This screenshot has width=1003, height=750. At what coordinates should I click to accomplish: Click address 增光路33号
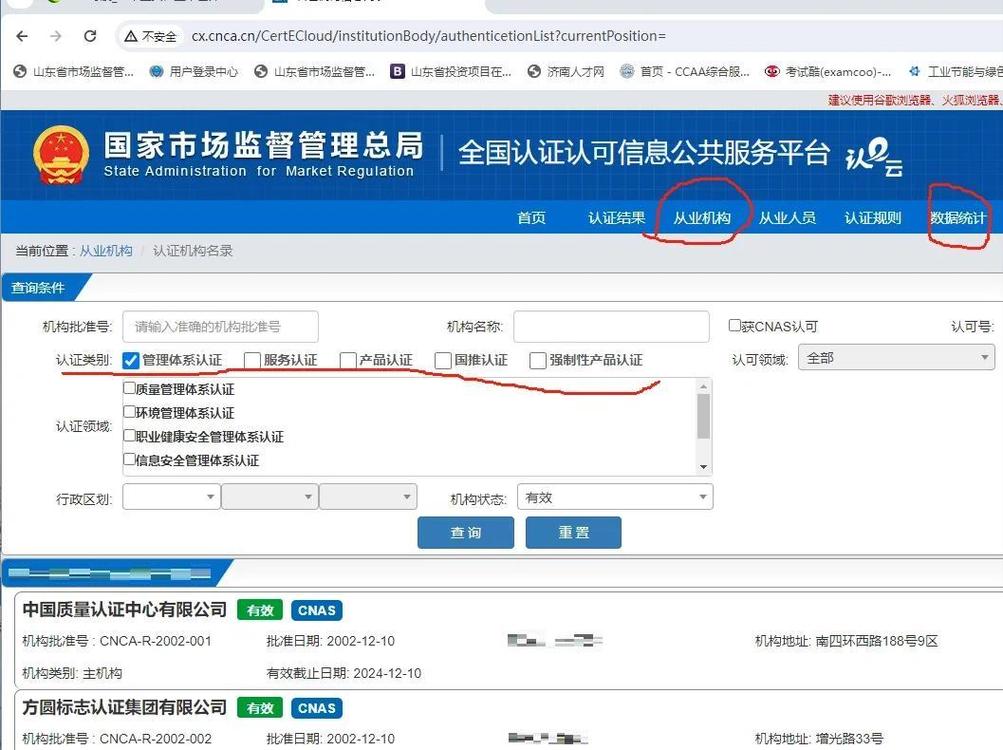coord(849,738)
